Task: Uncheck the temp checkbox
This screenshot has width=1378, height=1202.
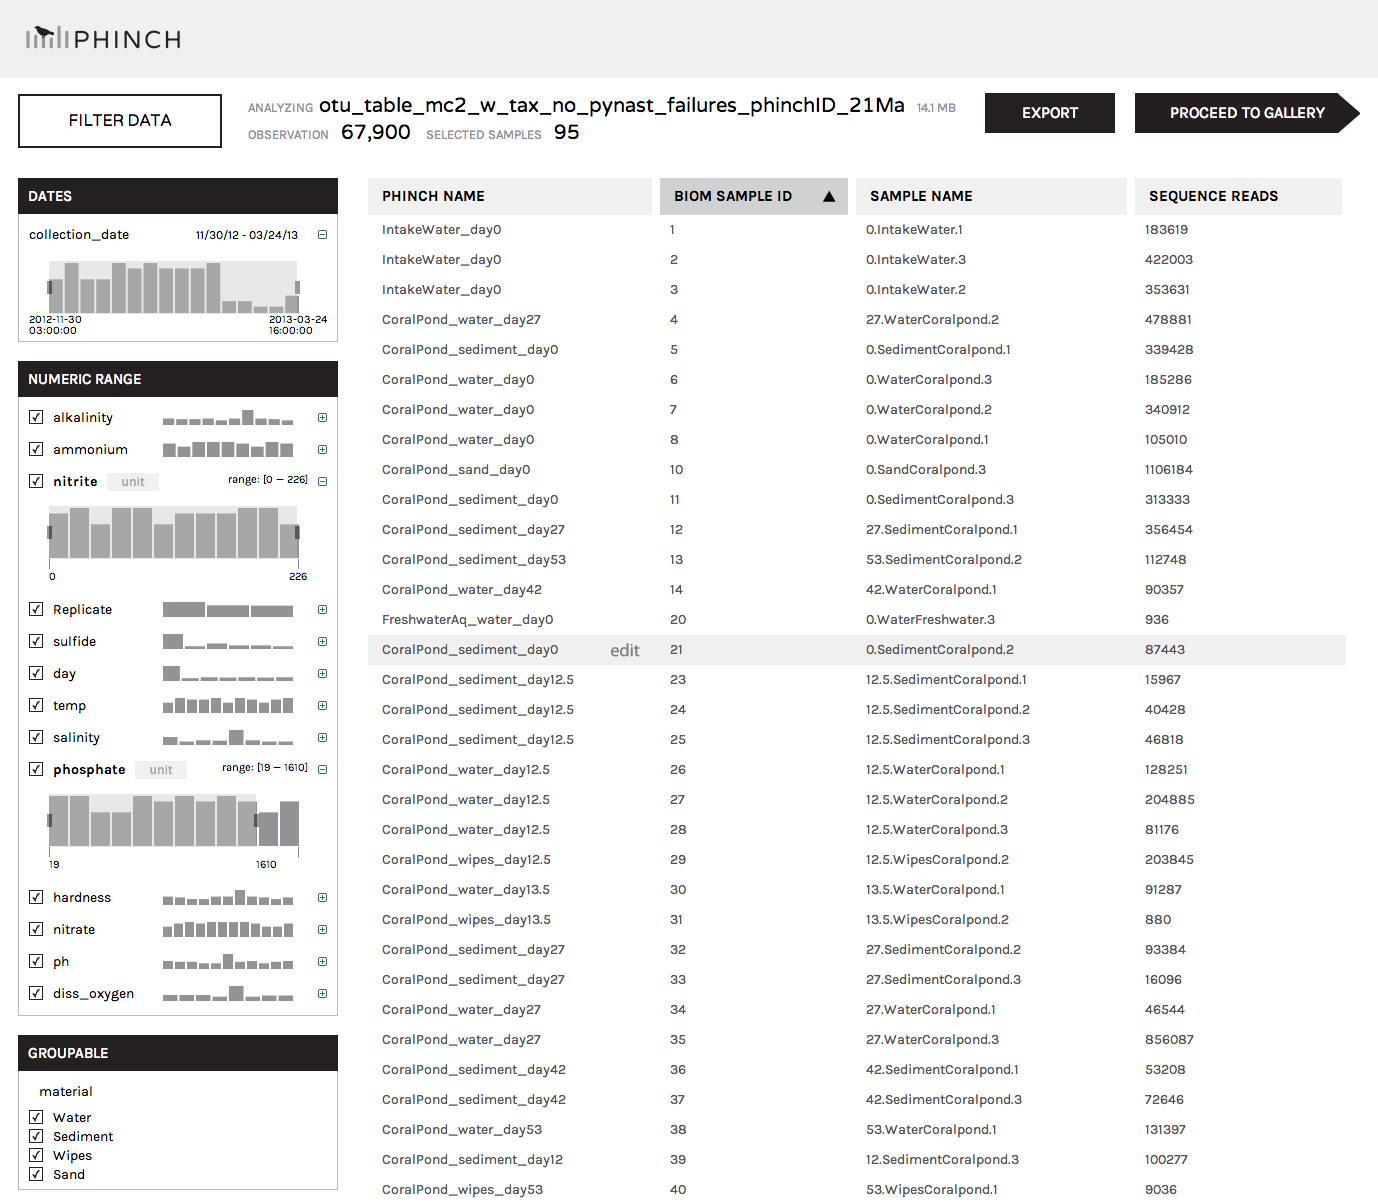Action: tap(36, 705)
